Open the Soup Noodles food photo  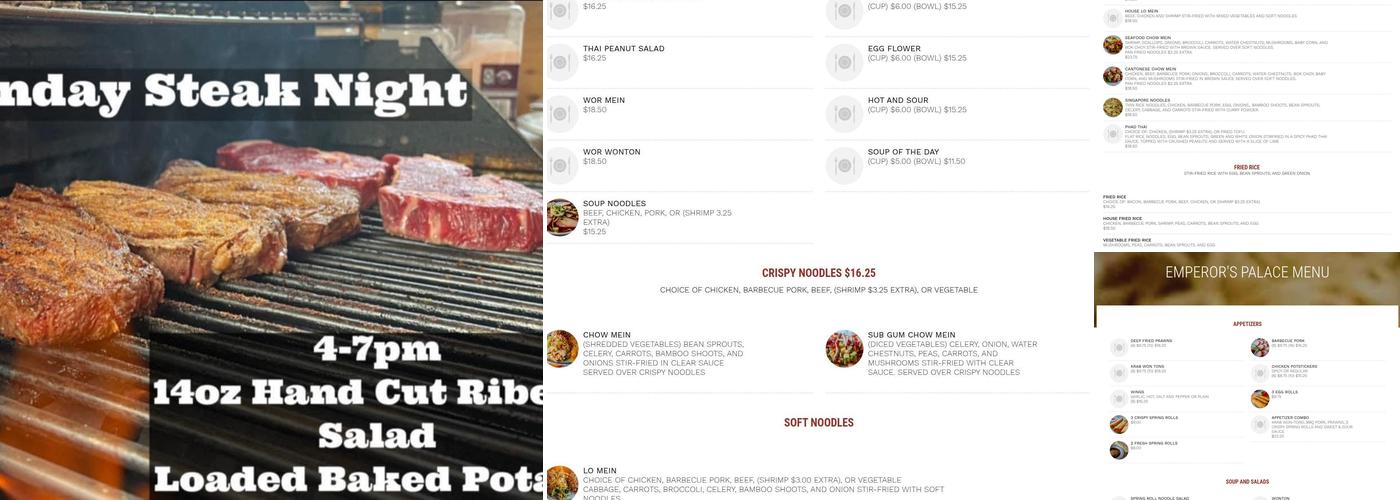562,217
